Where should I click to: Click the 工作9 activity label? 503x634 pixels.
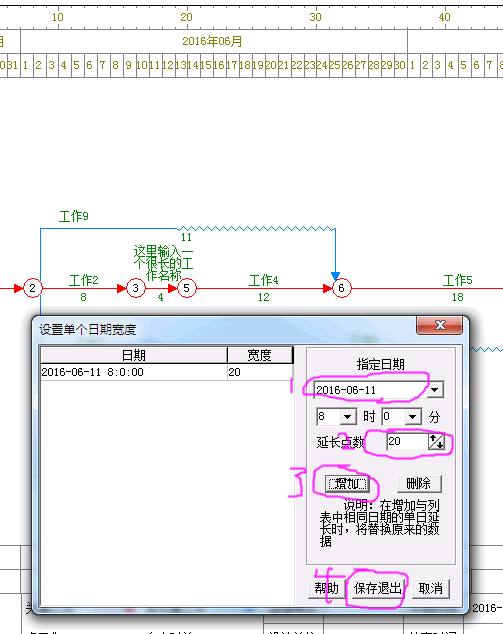[x=74, y=216]
